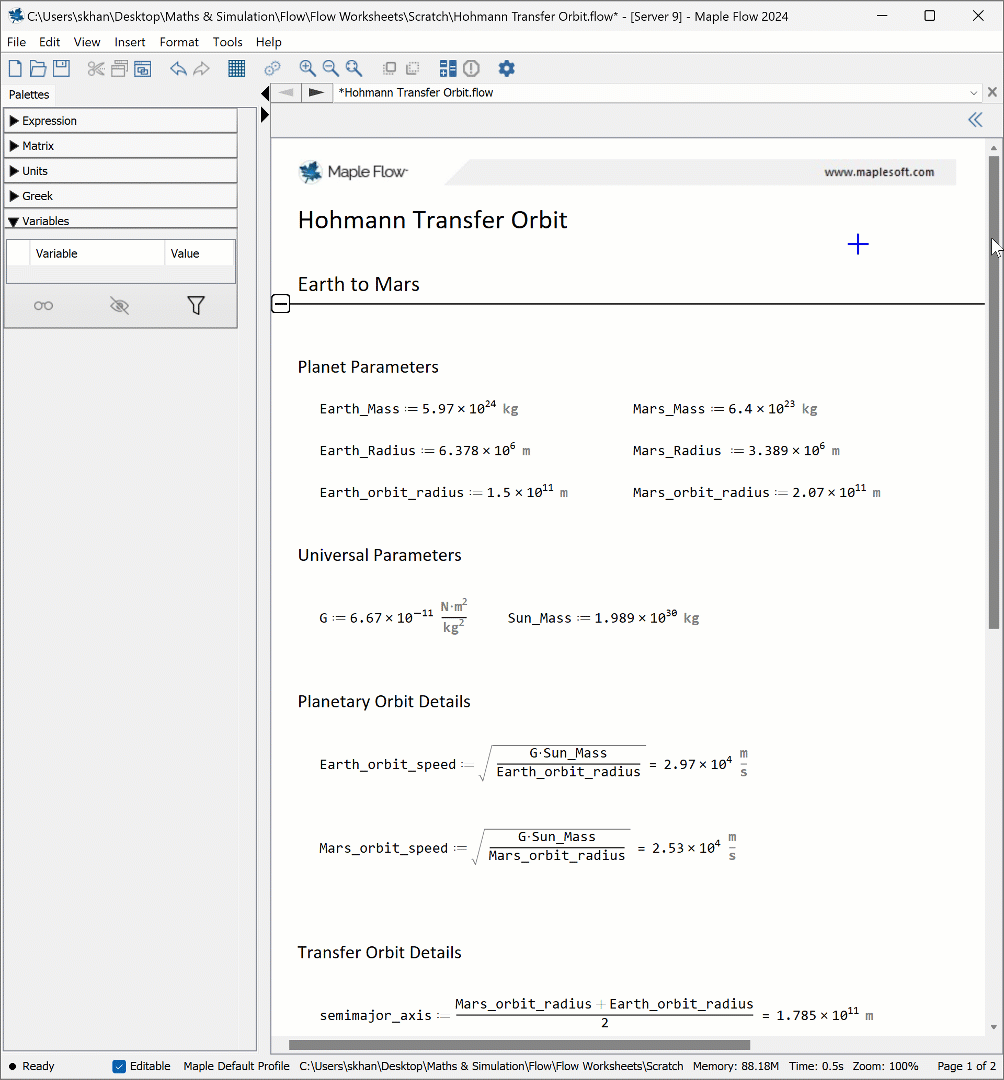Click the filter funnel in Variables palette
Screen dimensions: 1004x1080
pos(196,306)
